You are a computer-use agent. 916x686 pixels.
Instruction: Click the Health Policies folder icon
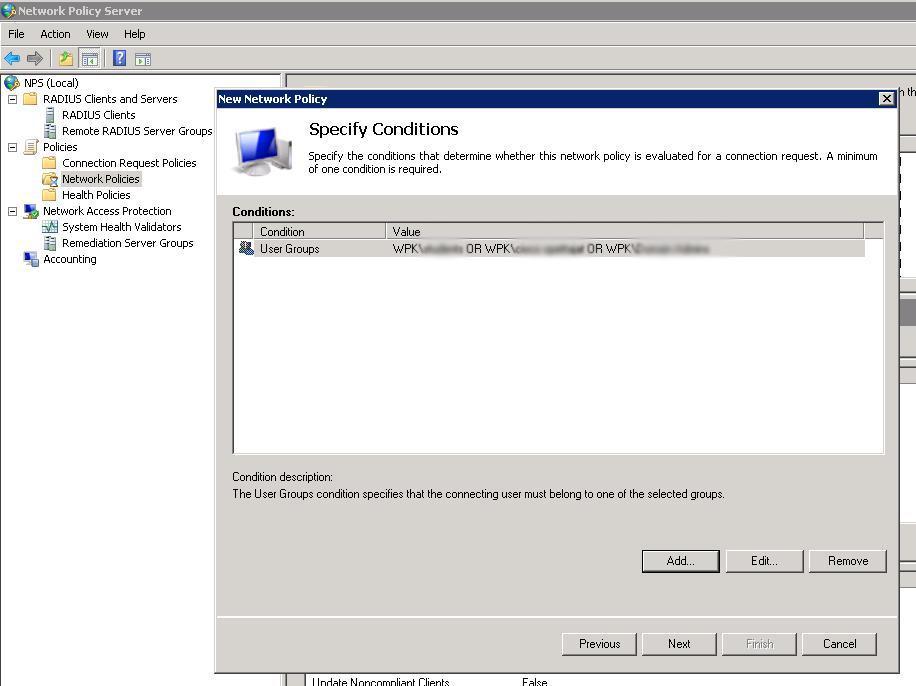(x=50, y=195)
